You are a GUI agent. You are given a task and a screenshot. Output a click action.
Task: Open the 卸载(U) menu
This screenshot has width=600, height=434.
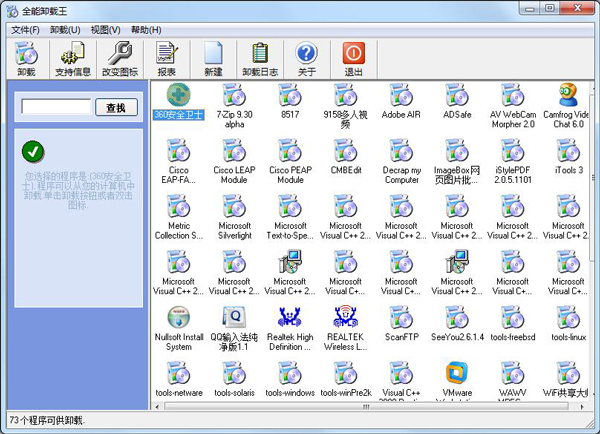65,30
